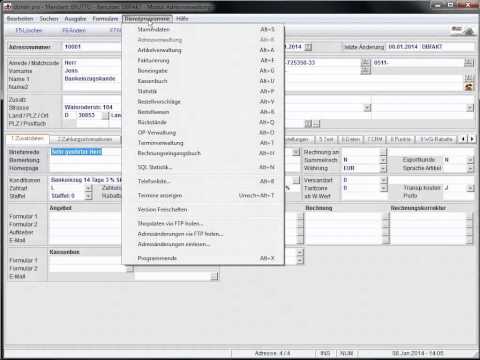Image resolution: width=480 pixels, height=360 pixels.
Task: Open the Zahlart dropdown
Action: (88, 188)
